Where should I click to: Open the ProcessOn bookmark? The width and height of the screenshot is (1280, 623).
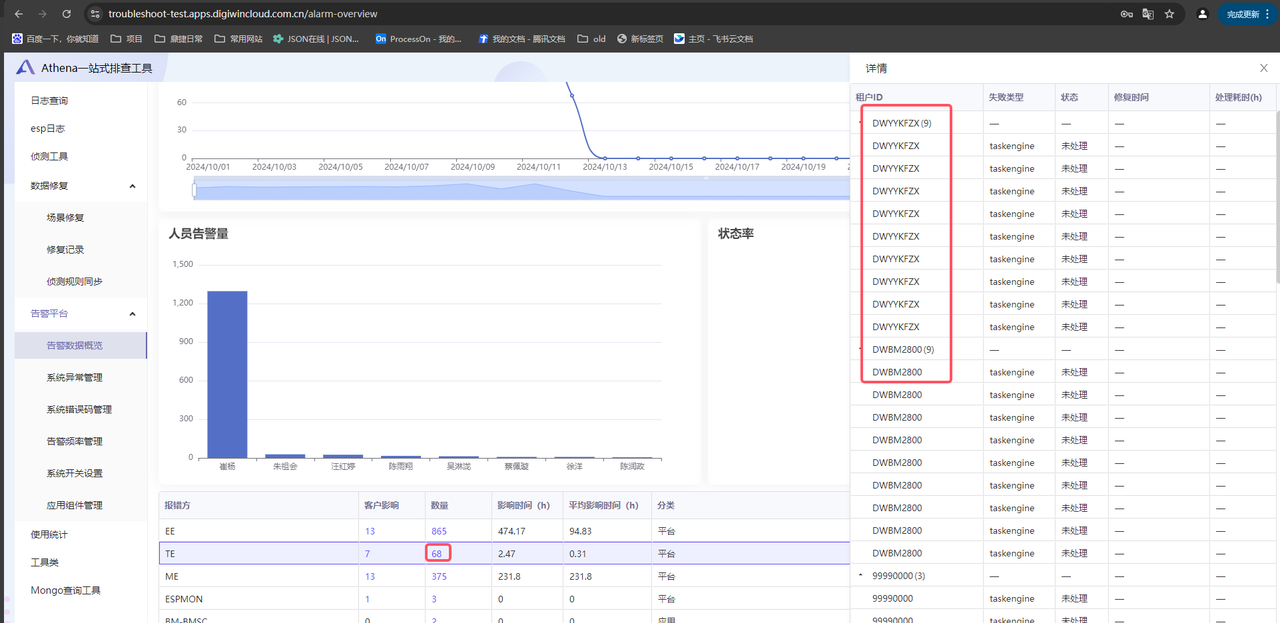point(419,39)
